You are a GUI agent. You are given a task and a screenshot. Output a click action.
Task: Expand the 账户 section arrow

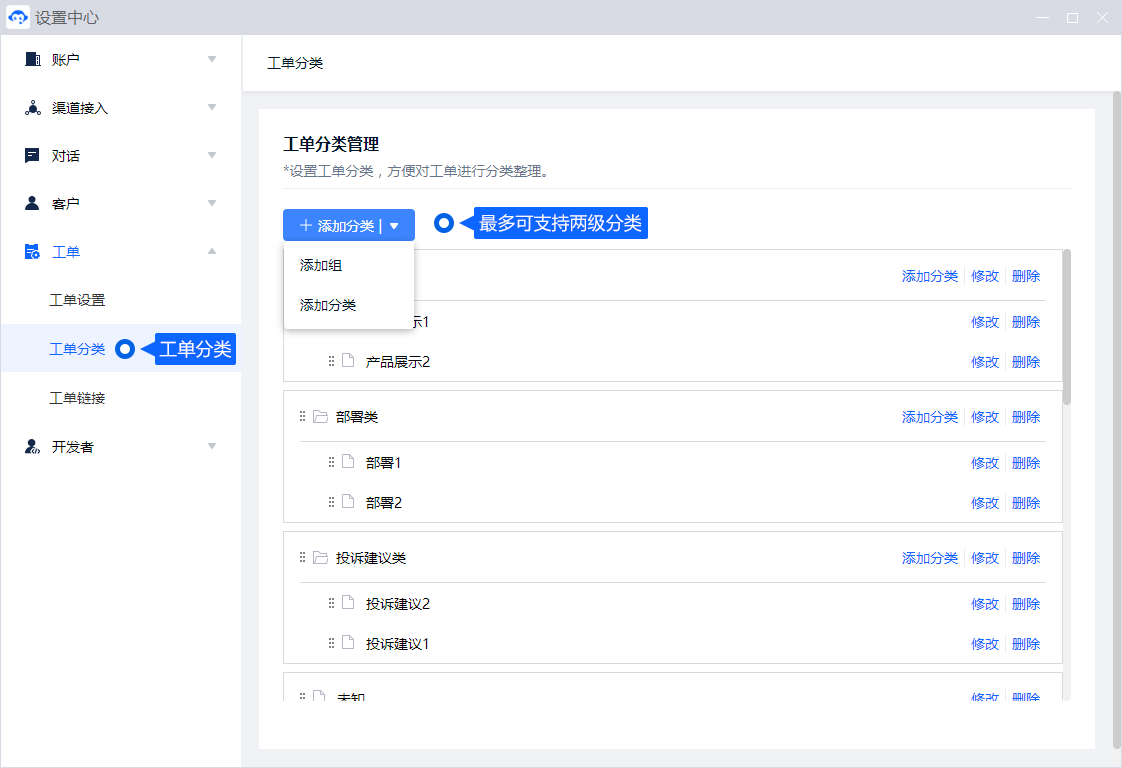212,60
